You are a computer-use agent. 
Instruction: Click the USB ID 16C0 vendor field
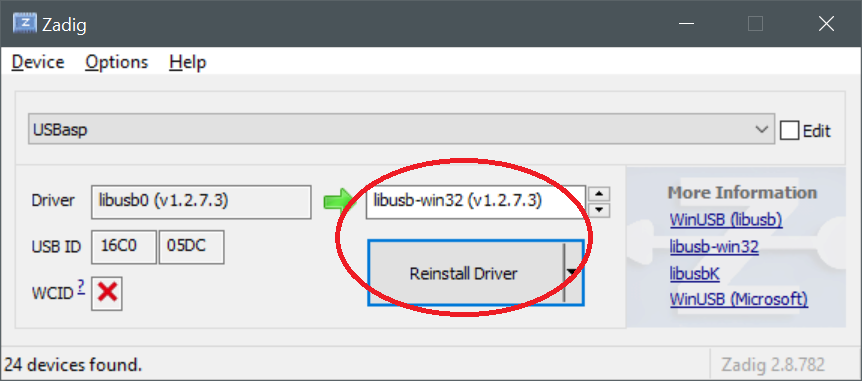coord(124,247)
